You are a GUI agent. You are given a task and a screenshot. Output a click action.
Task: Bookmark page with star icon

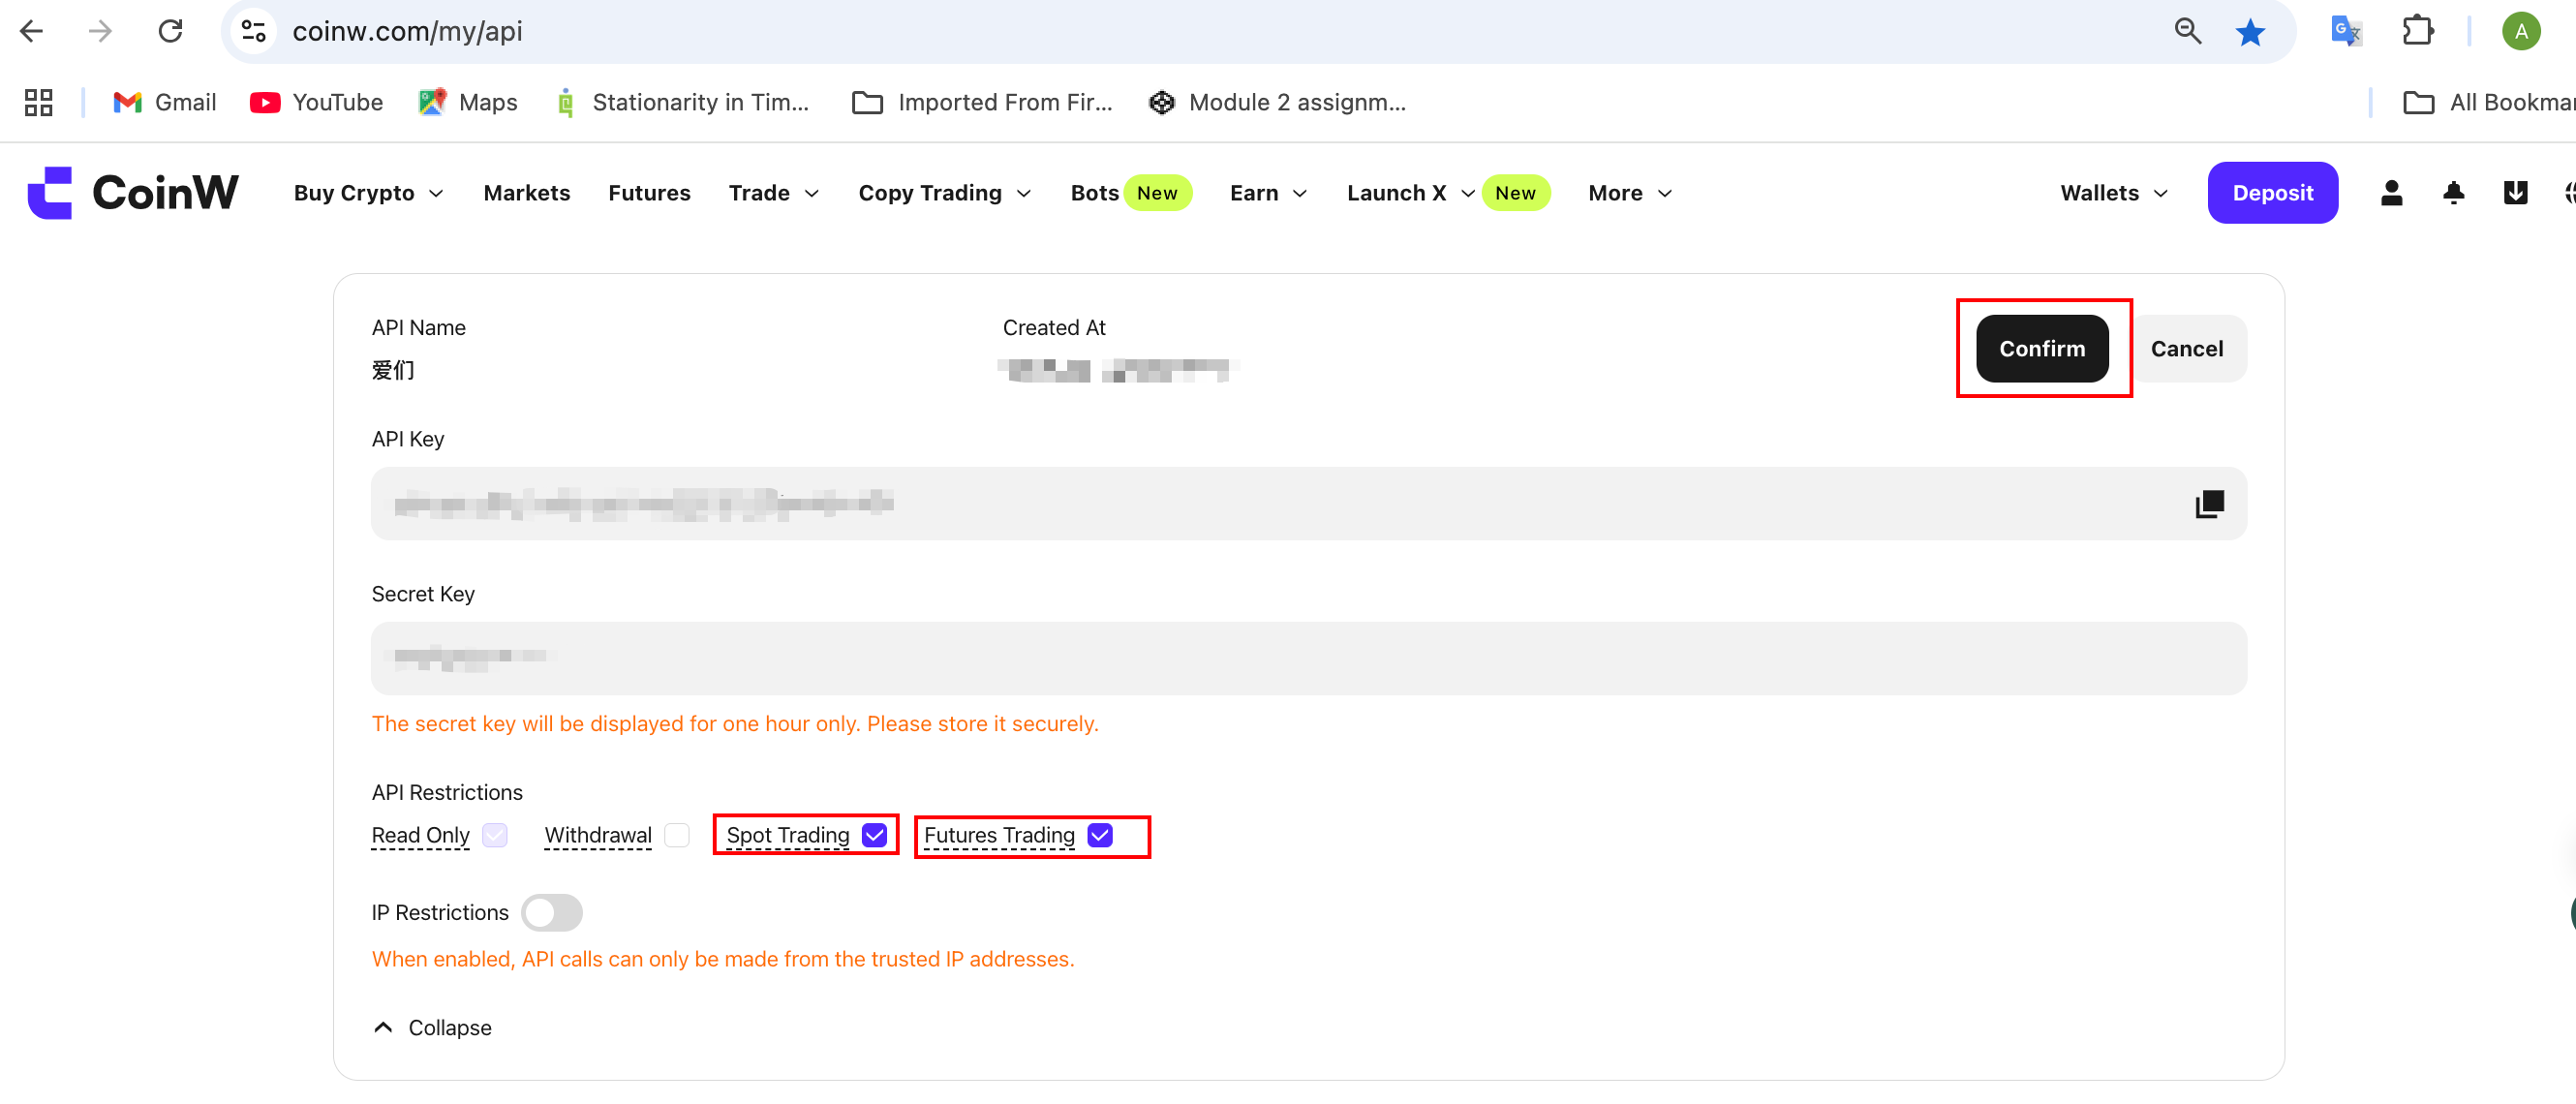(x=2250, y=32)
